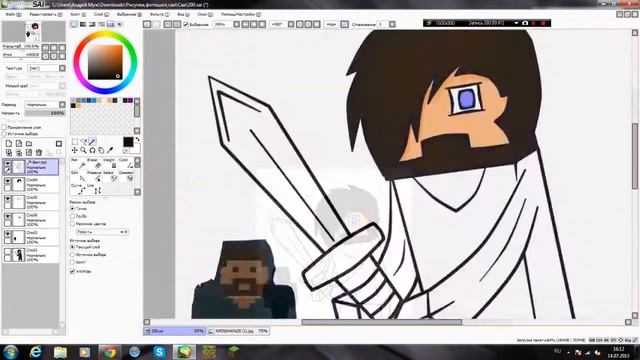
Task: Toggle the Антиалиас checkbox
Action: click(x=73, y=271)
